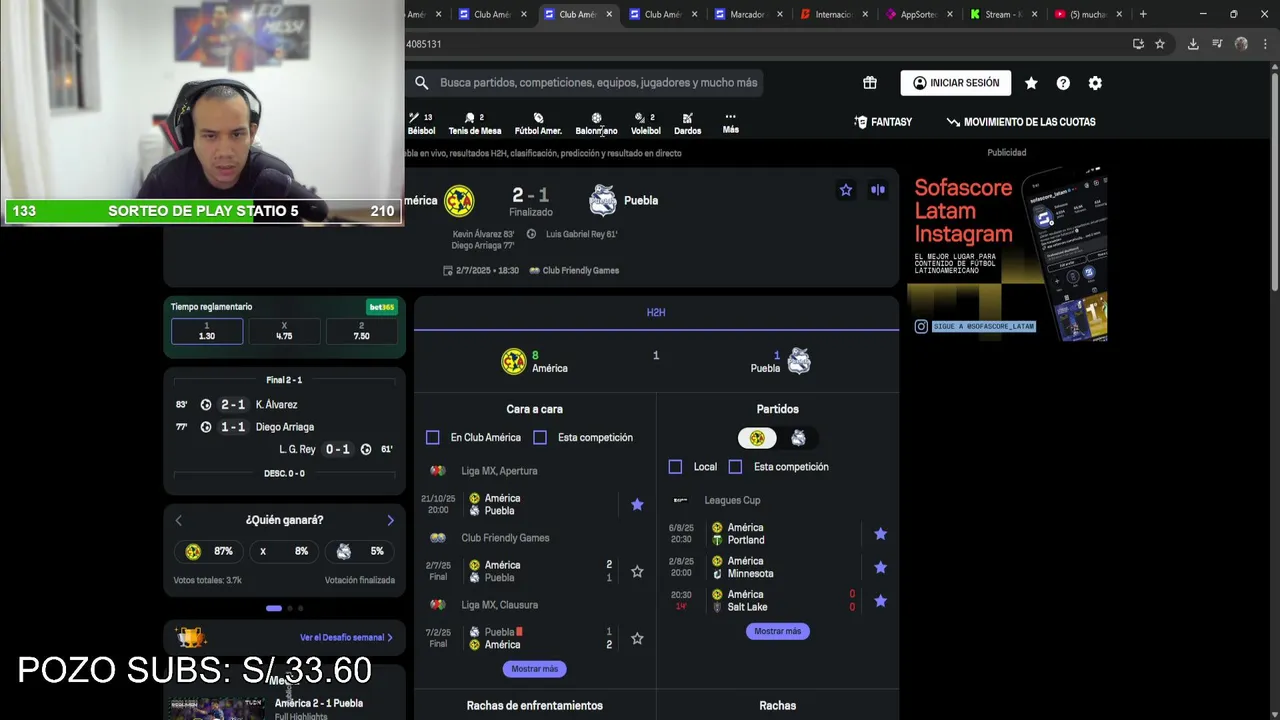
Task: Select the Voleibol sport
Action: 646,123
